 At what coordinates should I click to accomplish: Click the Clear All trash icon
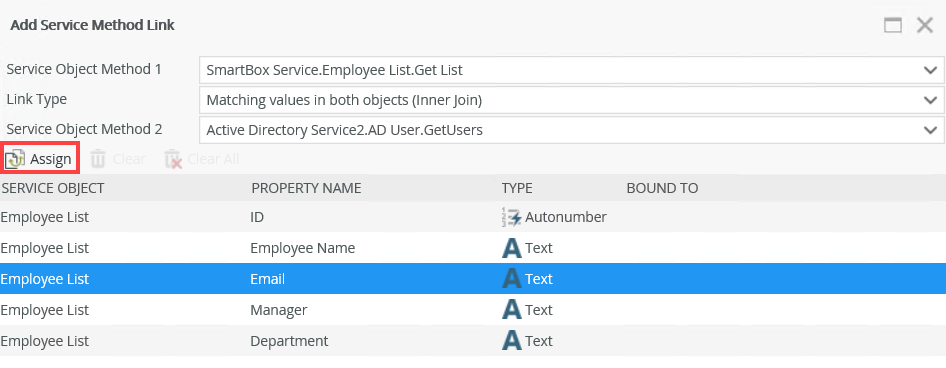173,159
